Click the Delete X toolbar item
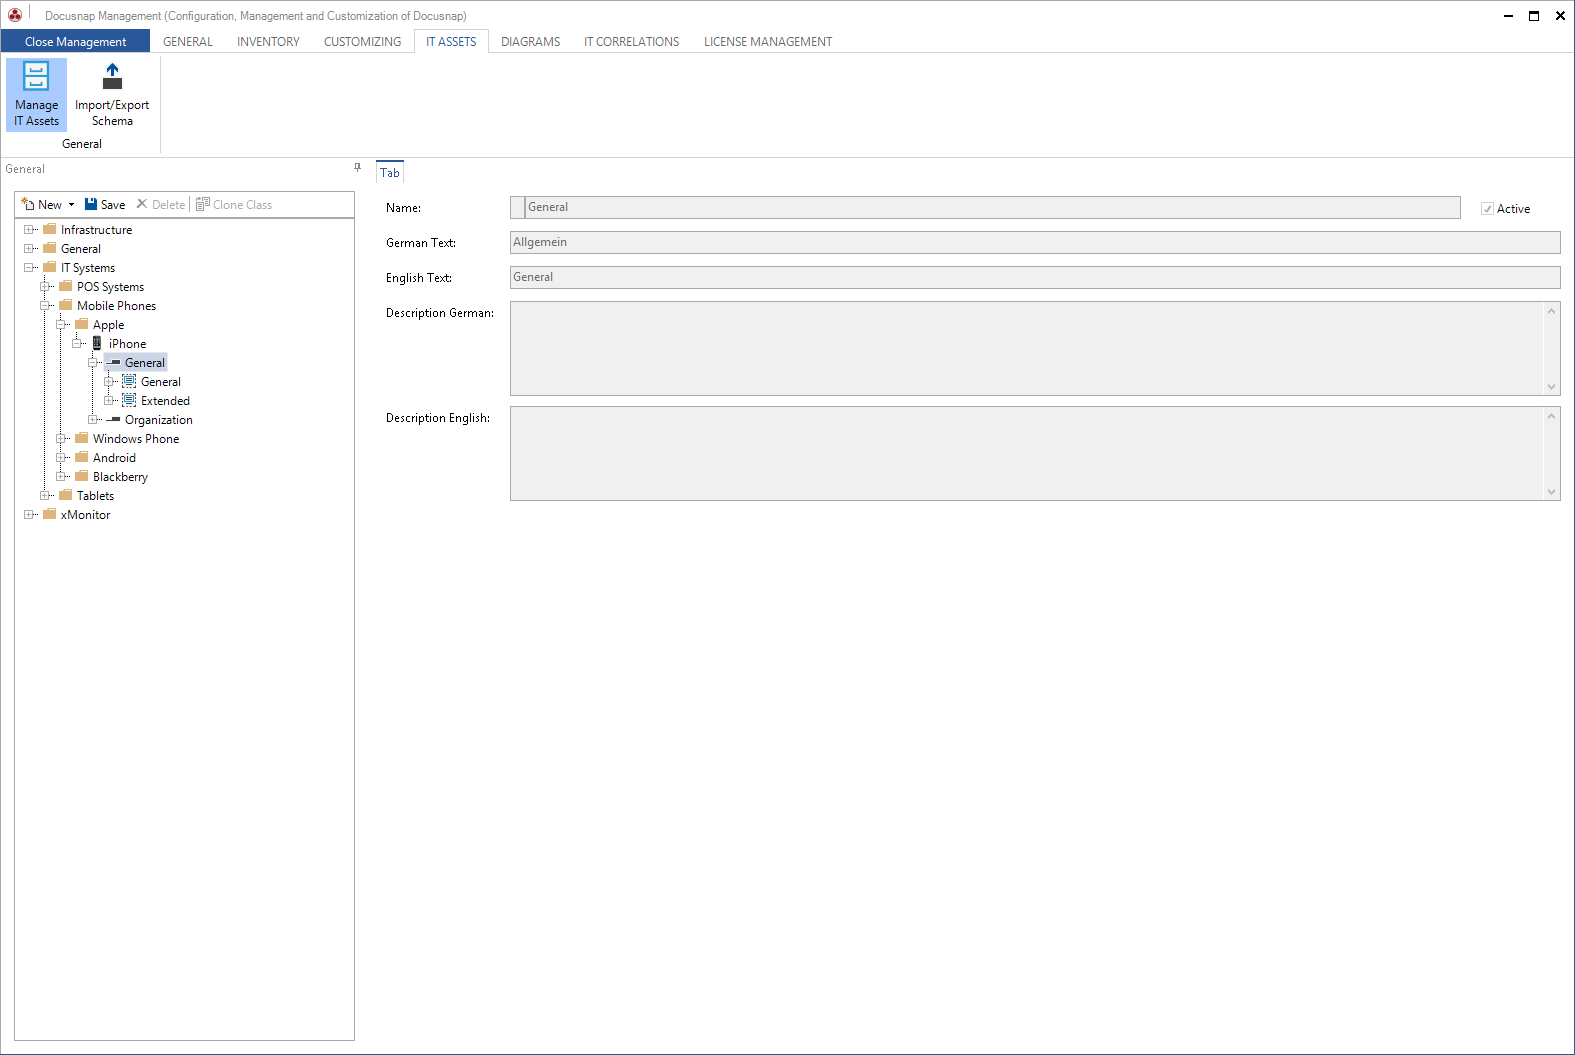 point(161,204)
